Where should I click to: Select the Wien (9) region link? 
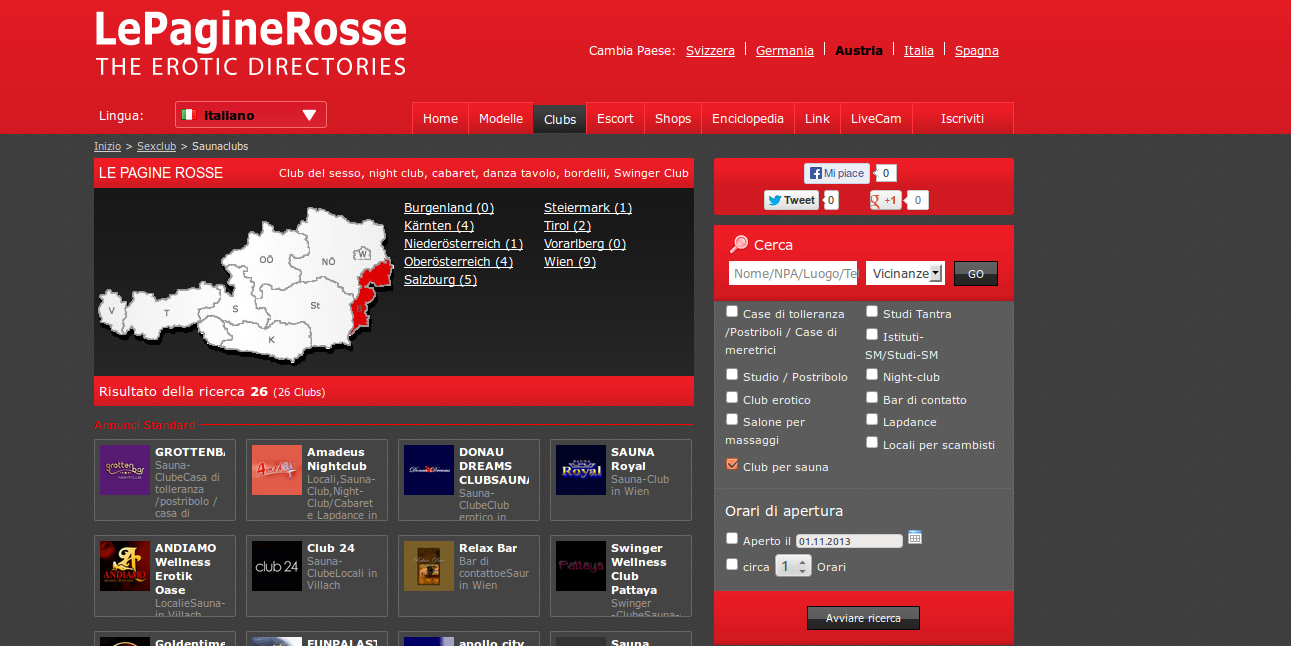569,262
